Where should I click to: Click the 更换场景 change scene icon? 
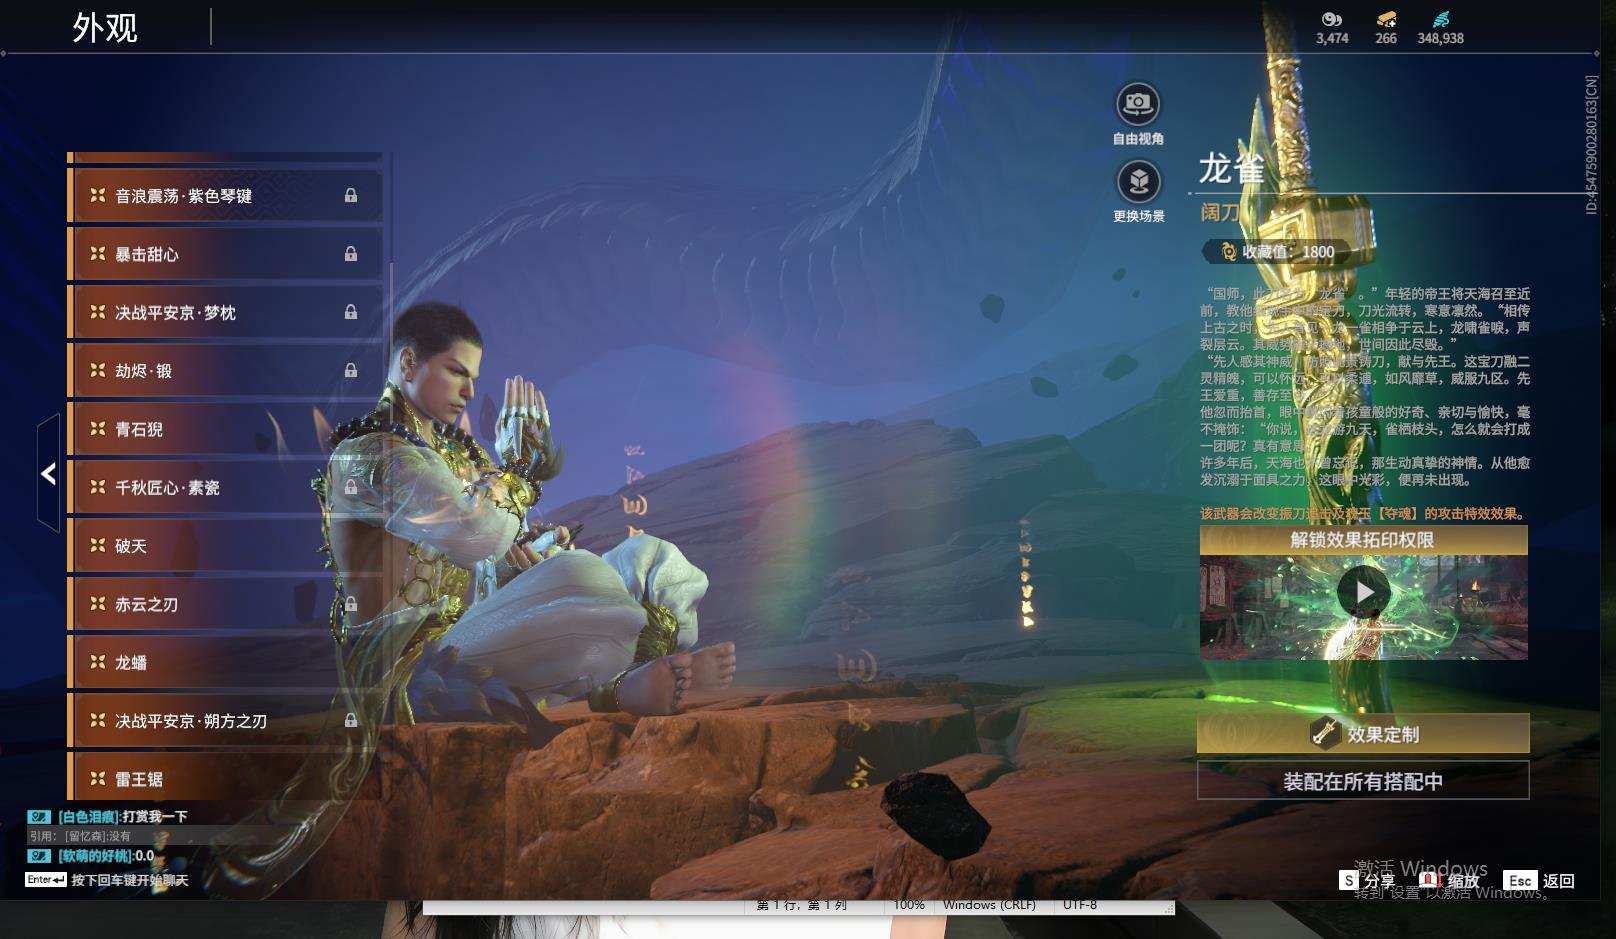pos(1138,181)
